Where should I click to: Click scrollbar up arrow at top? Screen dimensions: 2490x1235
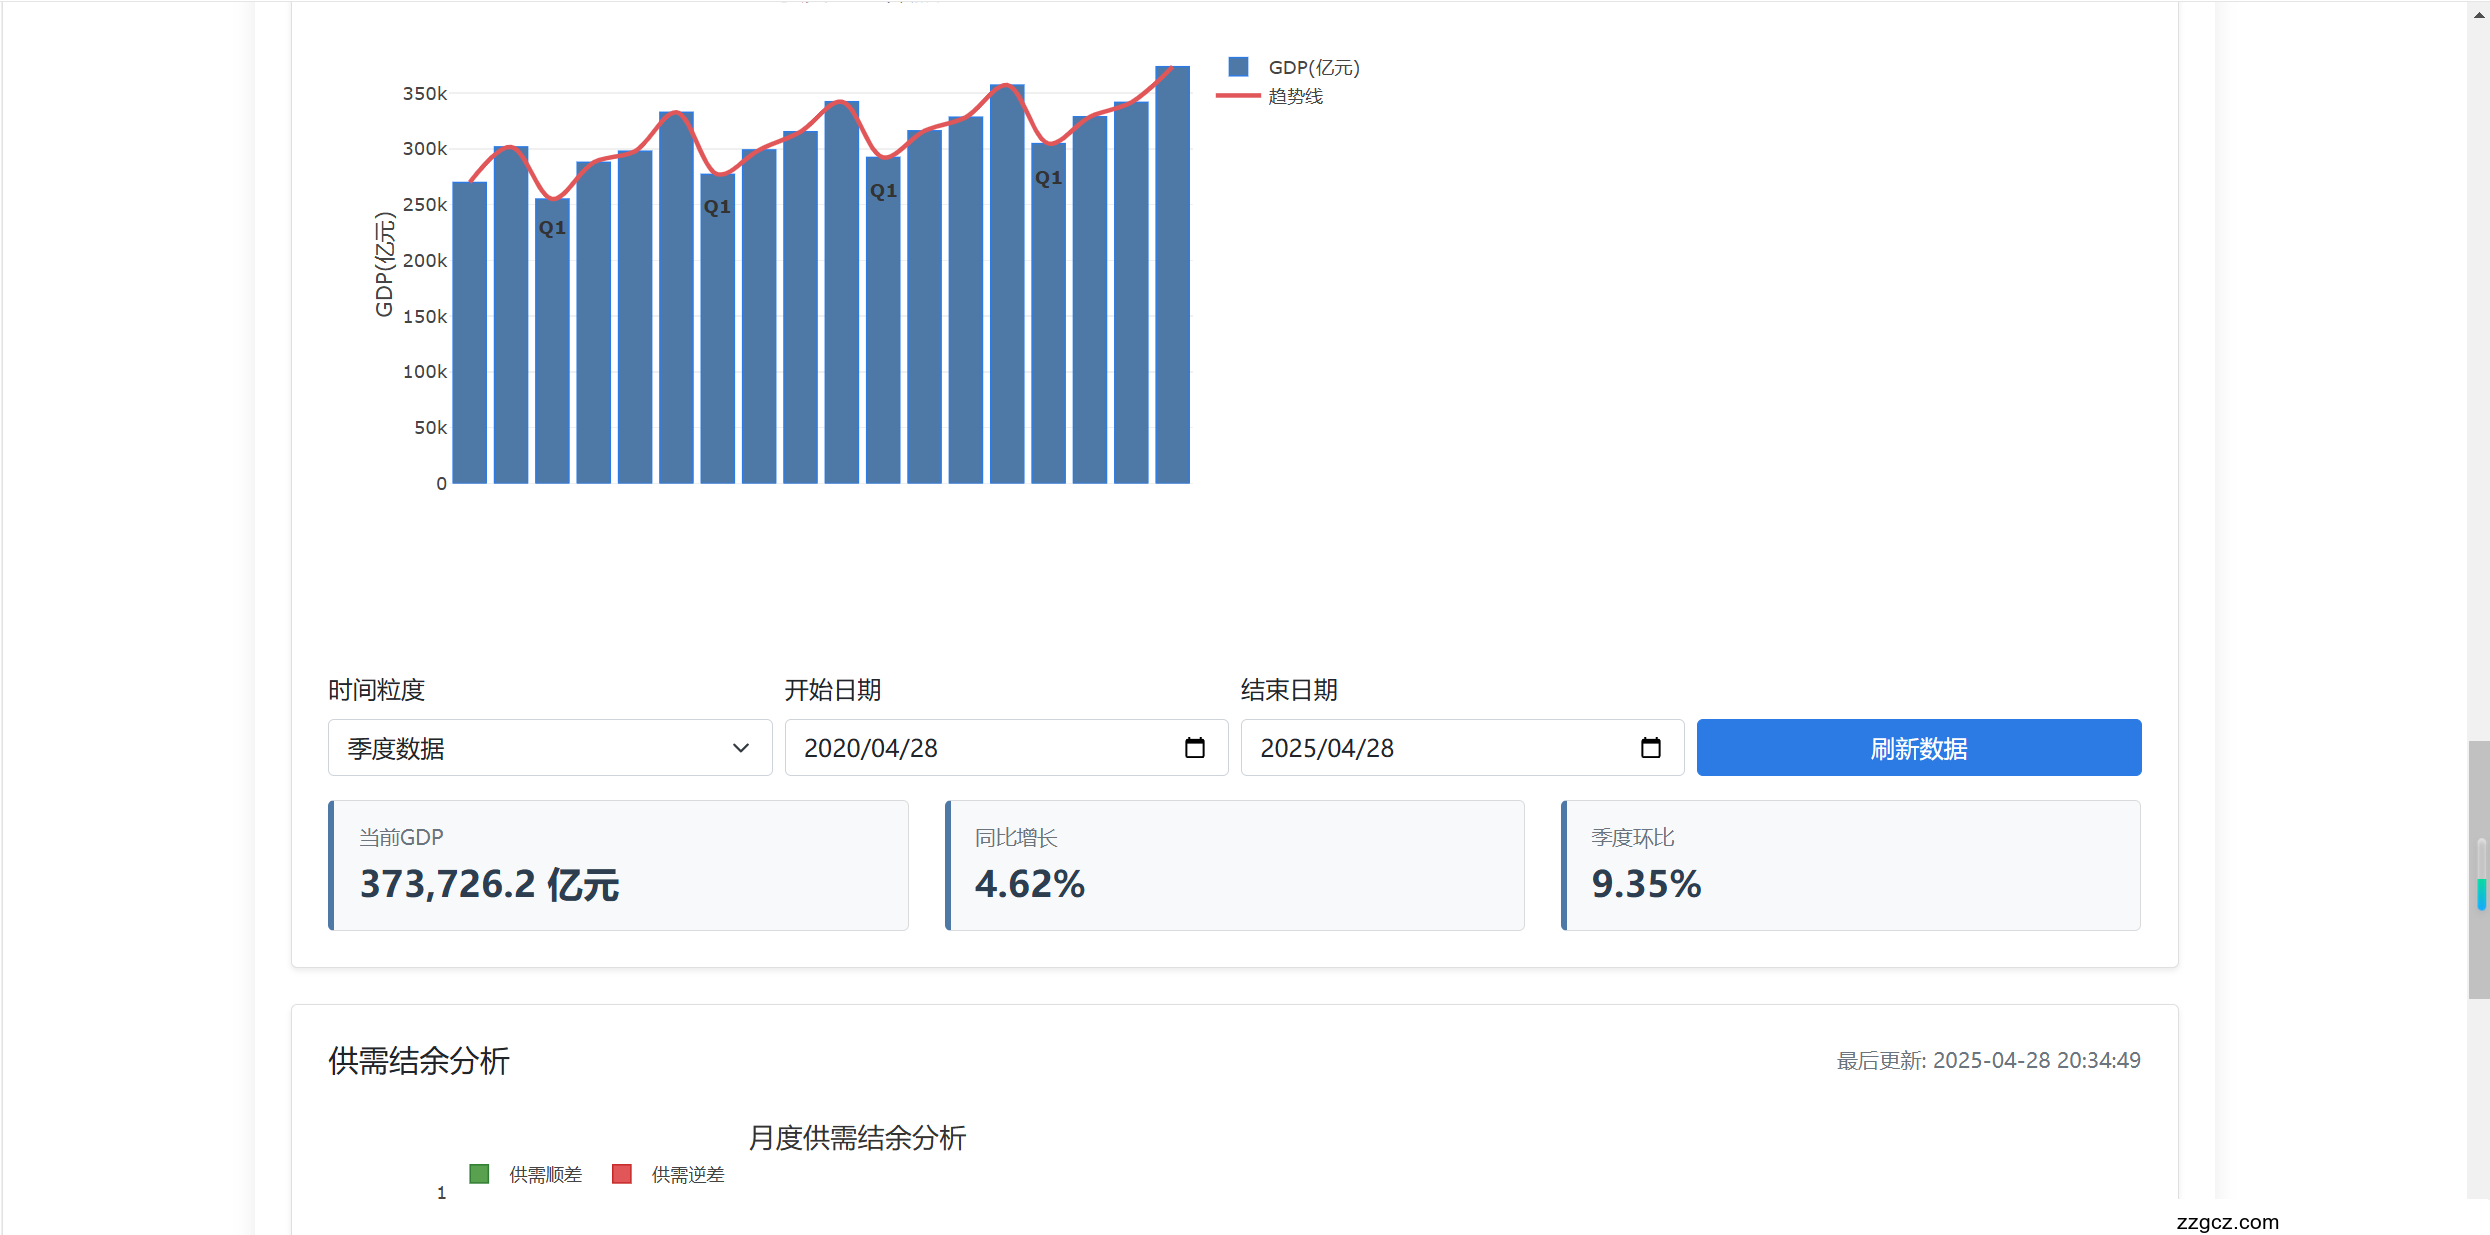2479,14
